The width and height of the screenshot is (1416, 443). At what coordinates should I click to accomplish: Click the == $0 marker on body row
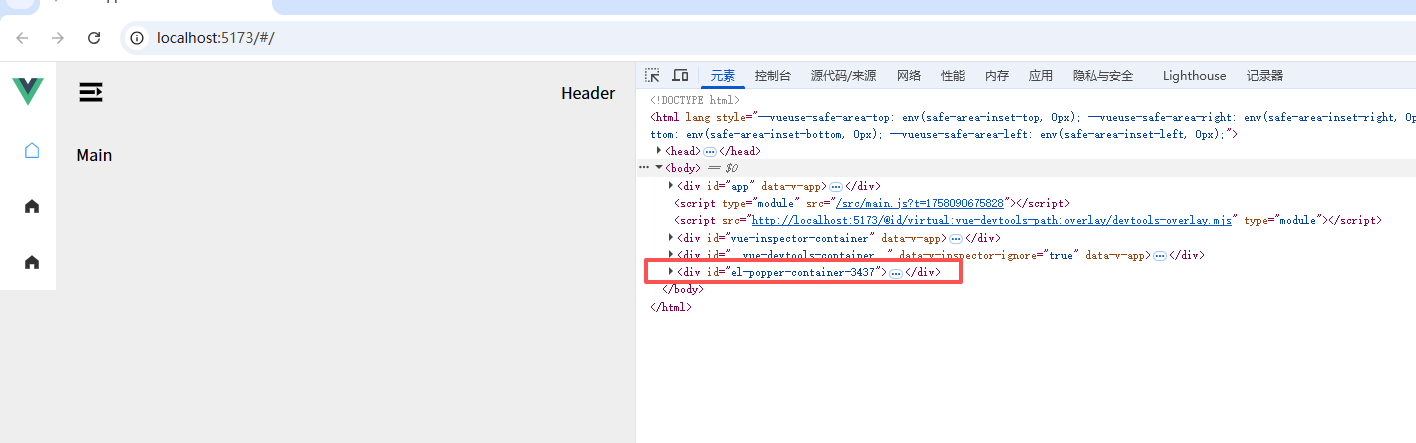tap(724, 168)
